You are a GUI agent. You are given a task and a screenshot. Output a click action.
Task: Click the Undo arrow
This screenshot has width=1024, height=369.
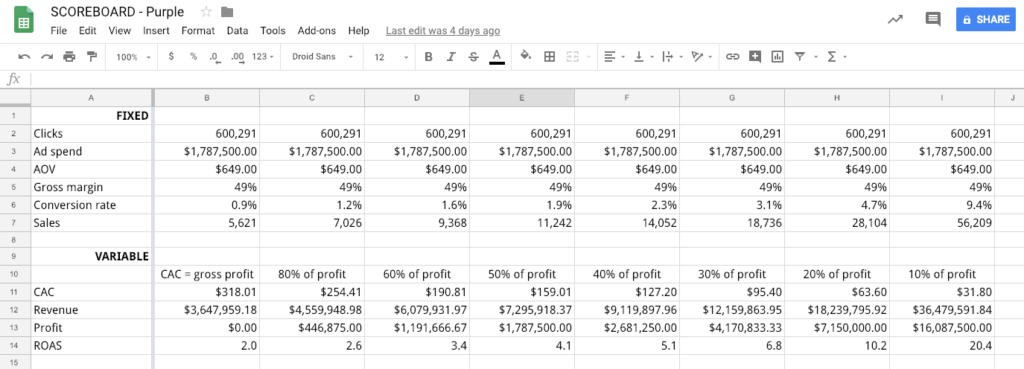point(24,57)
